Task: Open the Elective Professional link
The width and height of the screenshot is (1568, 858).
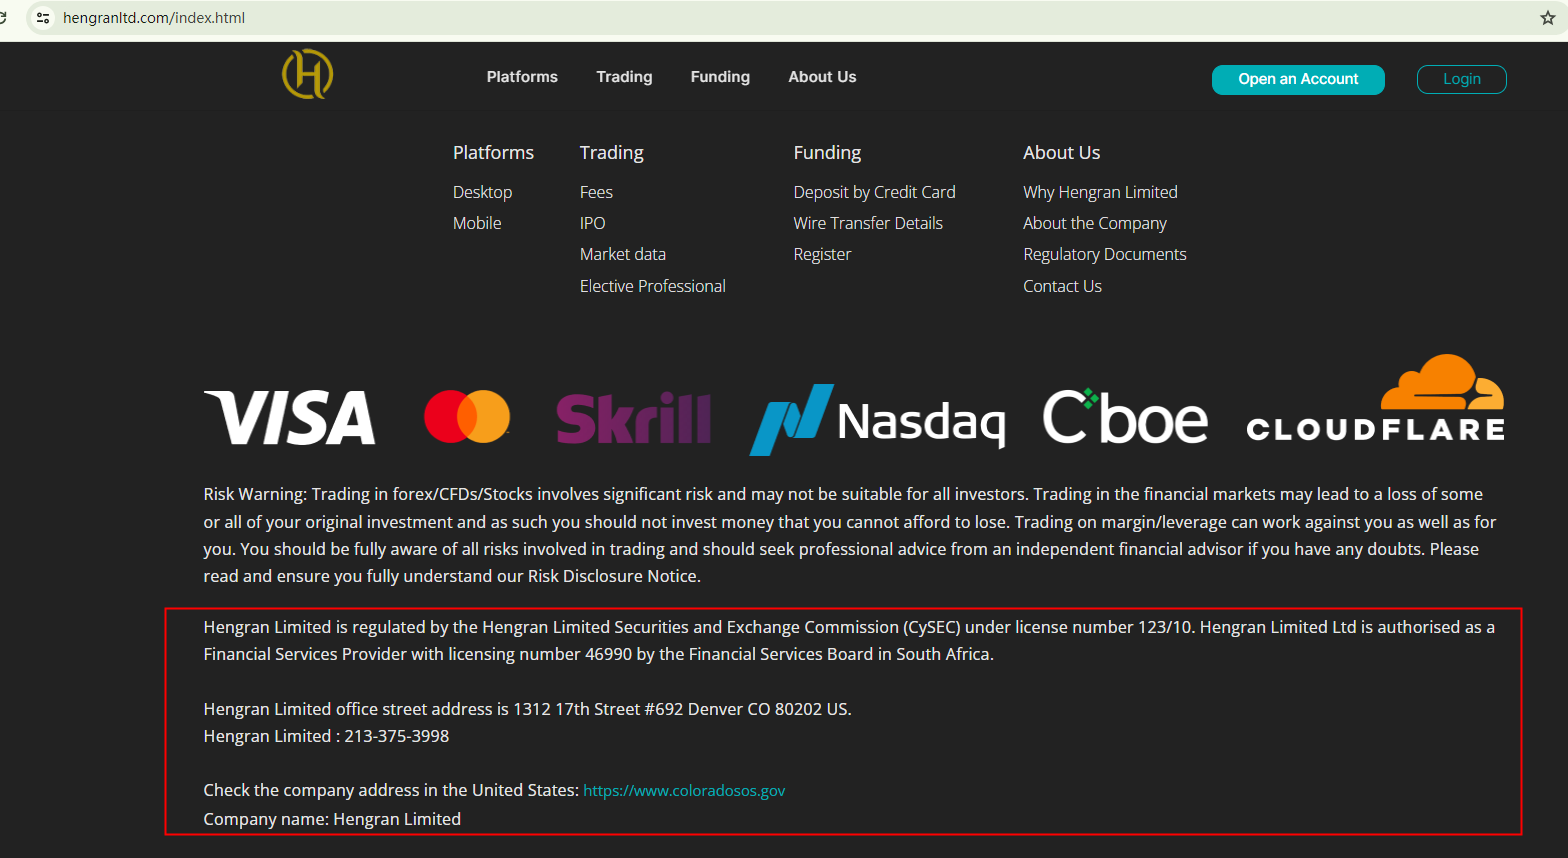Action: pyautogui.click(x=652, y=286)
